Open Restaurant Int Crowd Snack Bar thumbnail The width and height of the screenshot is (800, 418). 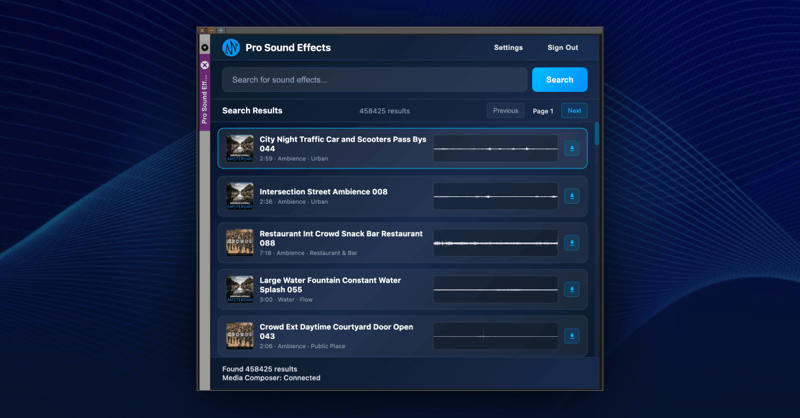[240, 243]
